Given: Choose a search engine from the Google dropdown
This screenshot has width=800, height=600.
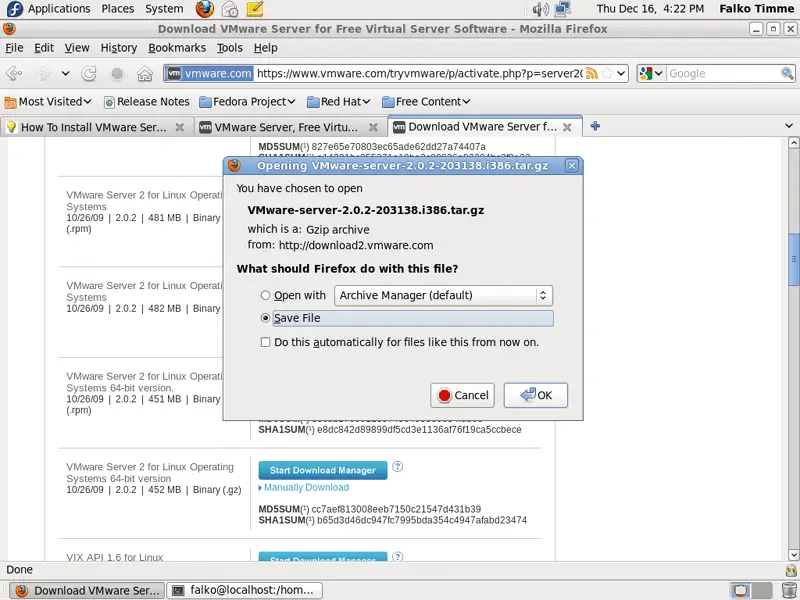Looking at the screenshot, I should [x=651, y=73].
